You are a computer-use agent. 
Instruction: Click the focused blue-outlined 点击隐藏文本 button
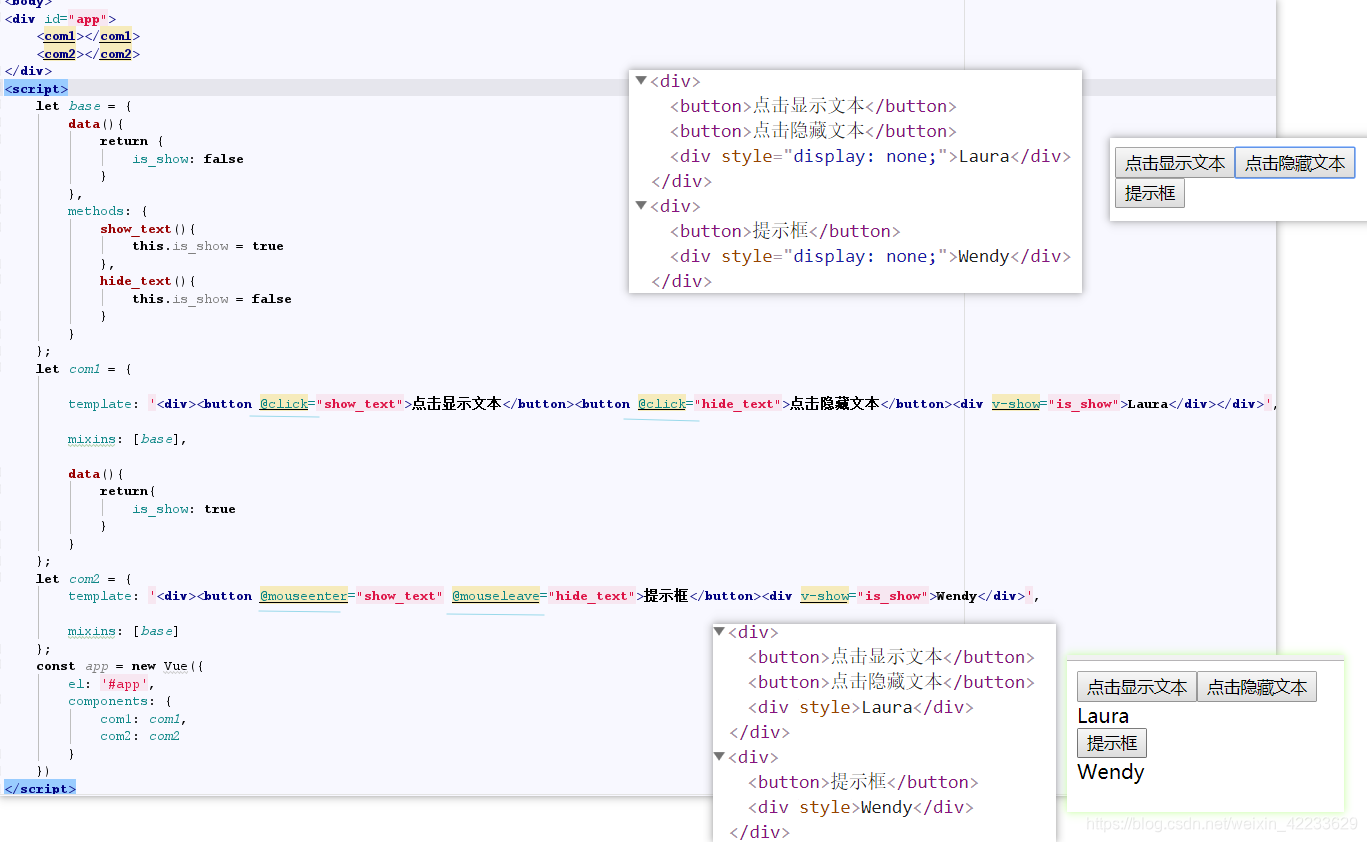[x=1295, y=163]
